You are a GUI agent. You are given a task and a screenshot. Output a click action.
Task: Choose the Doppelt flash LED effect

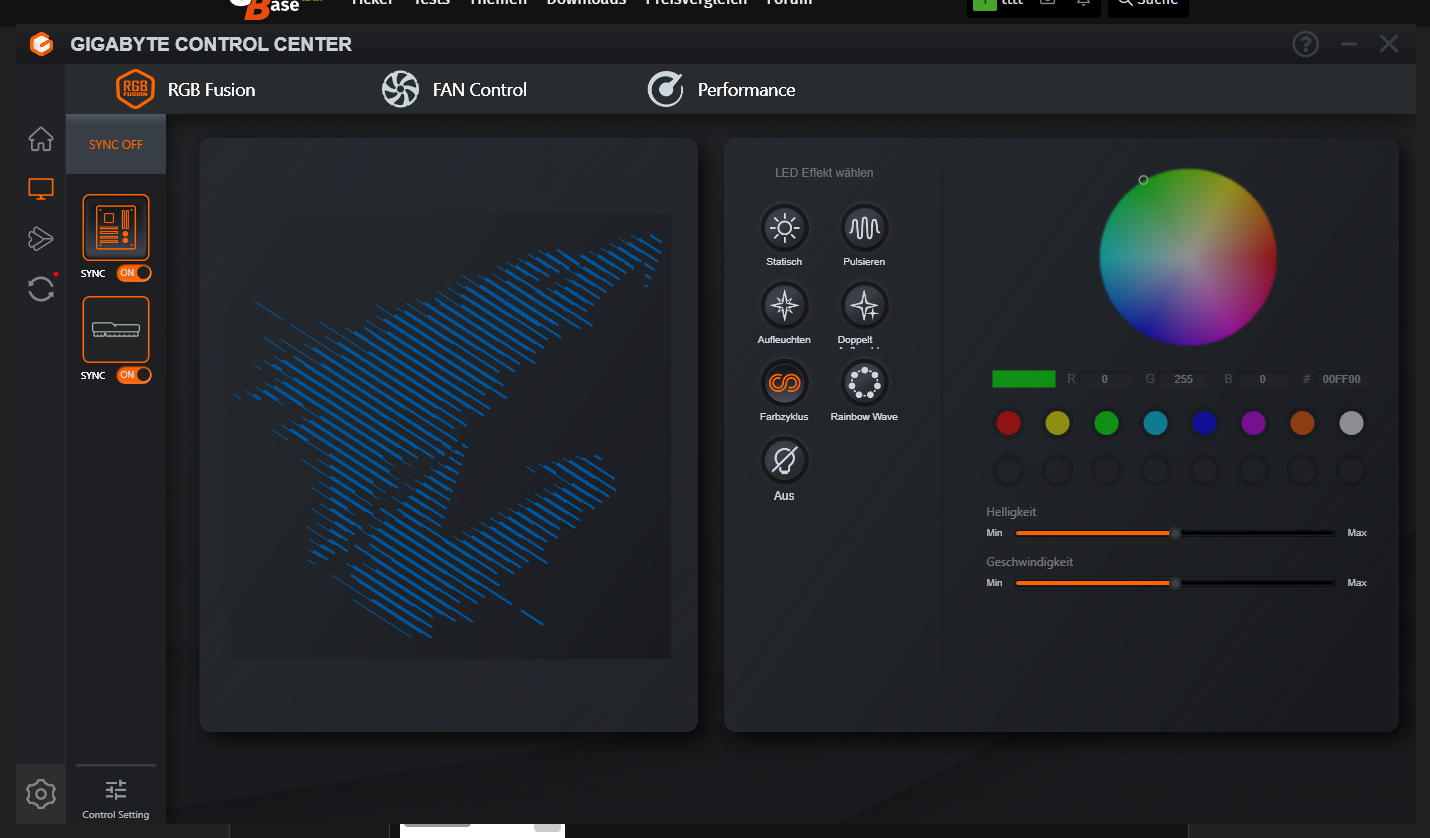pyautogui.click(x=864, y=306)
